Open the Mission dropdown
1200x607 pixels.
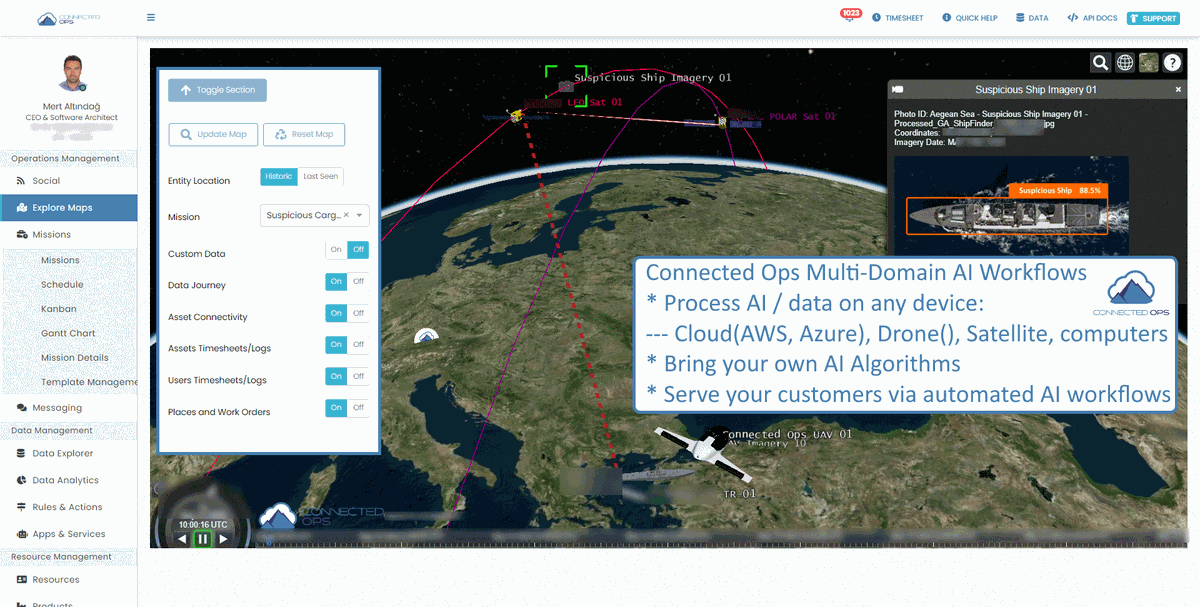point(314,215)
